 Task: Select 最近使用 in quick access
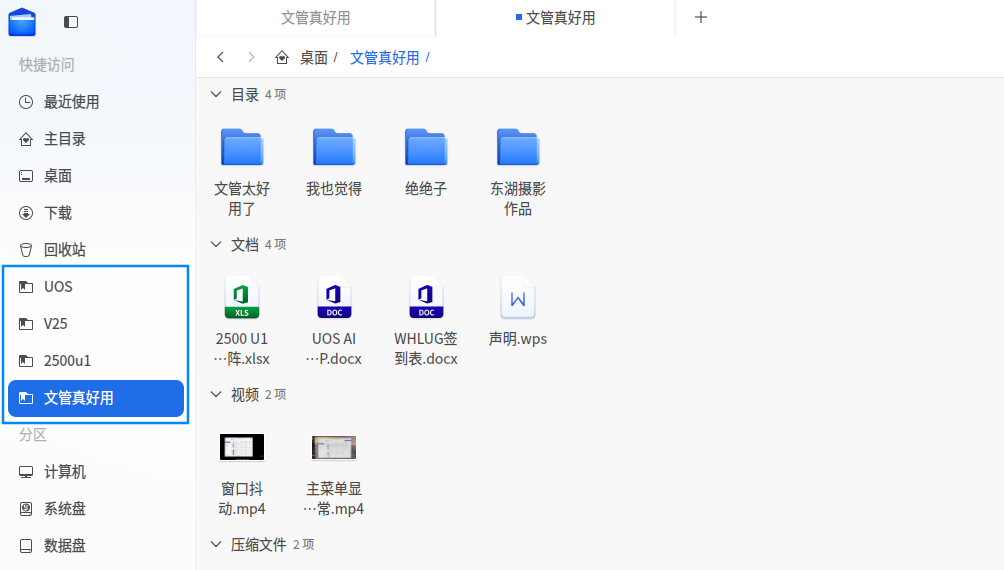click(x=71, y=102)
